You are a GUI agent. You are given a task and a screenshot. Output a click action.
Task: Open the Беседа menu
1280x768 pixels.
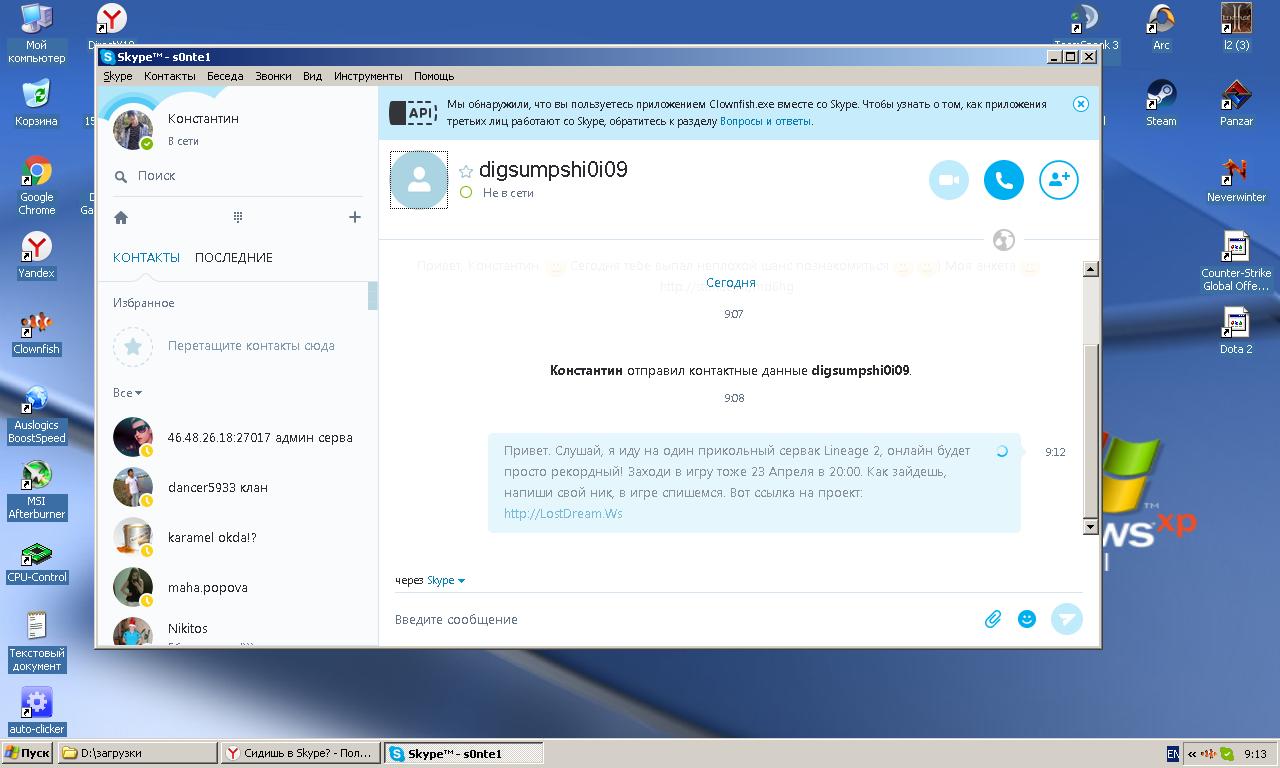225,76
